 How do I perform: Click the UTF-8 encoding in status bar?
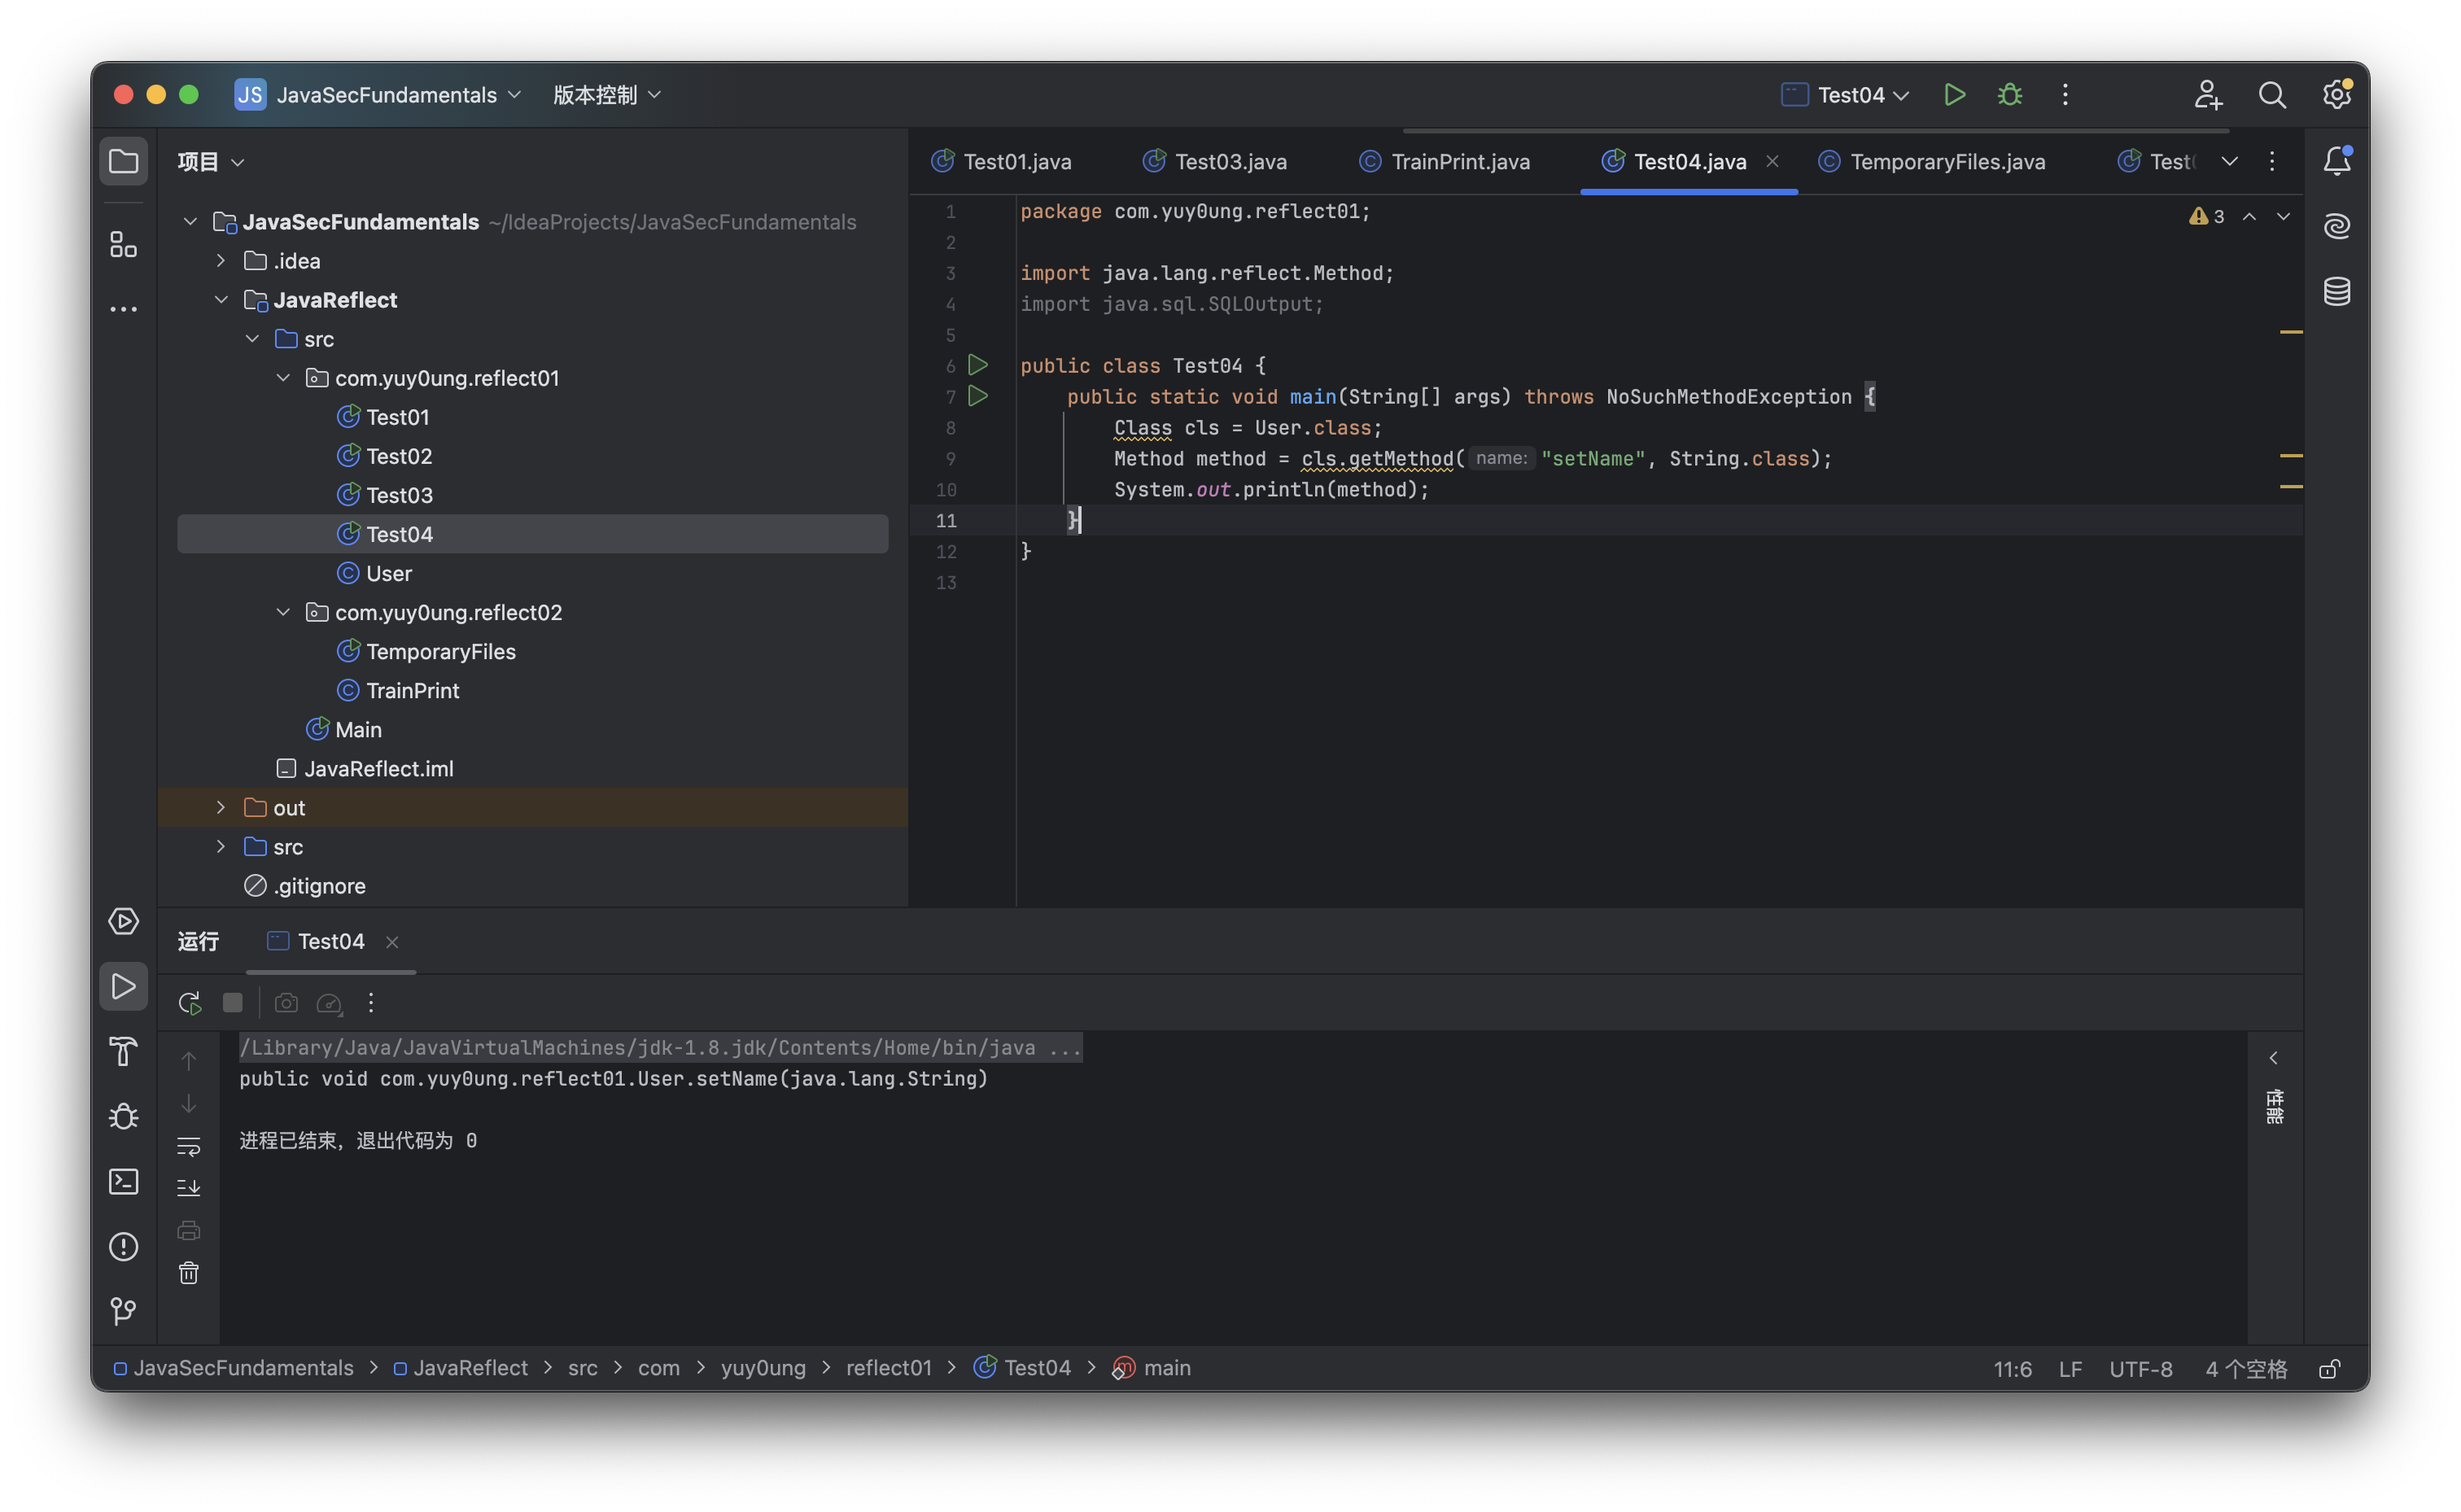[2140, 1369]
